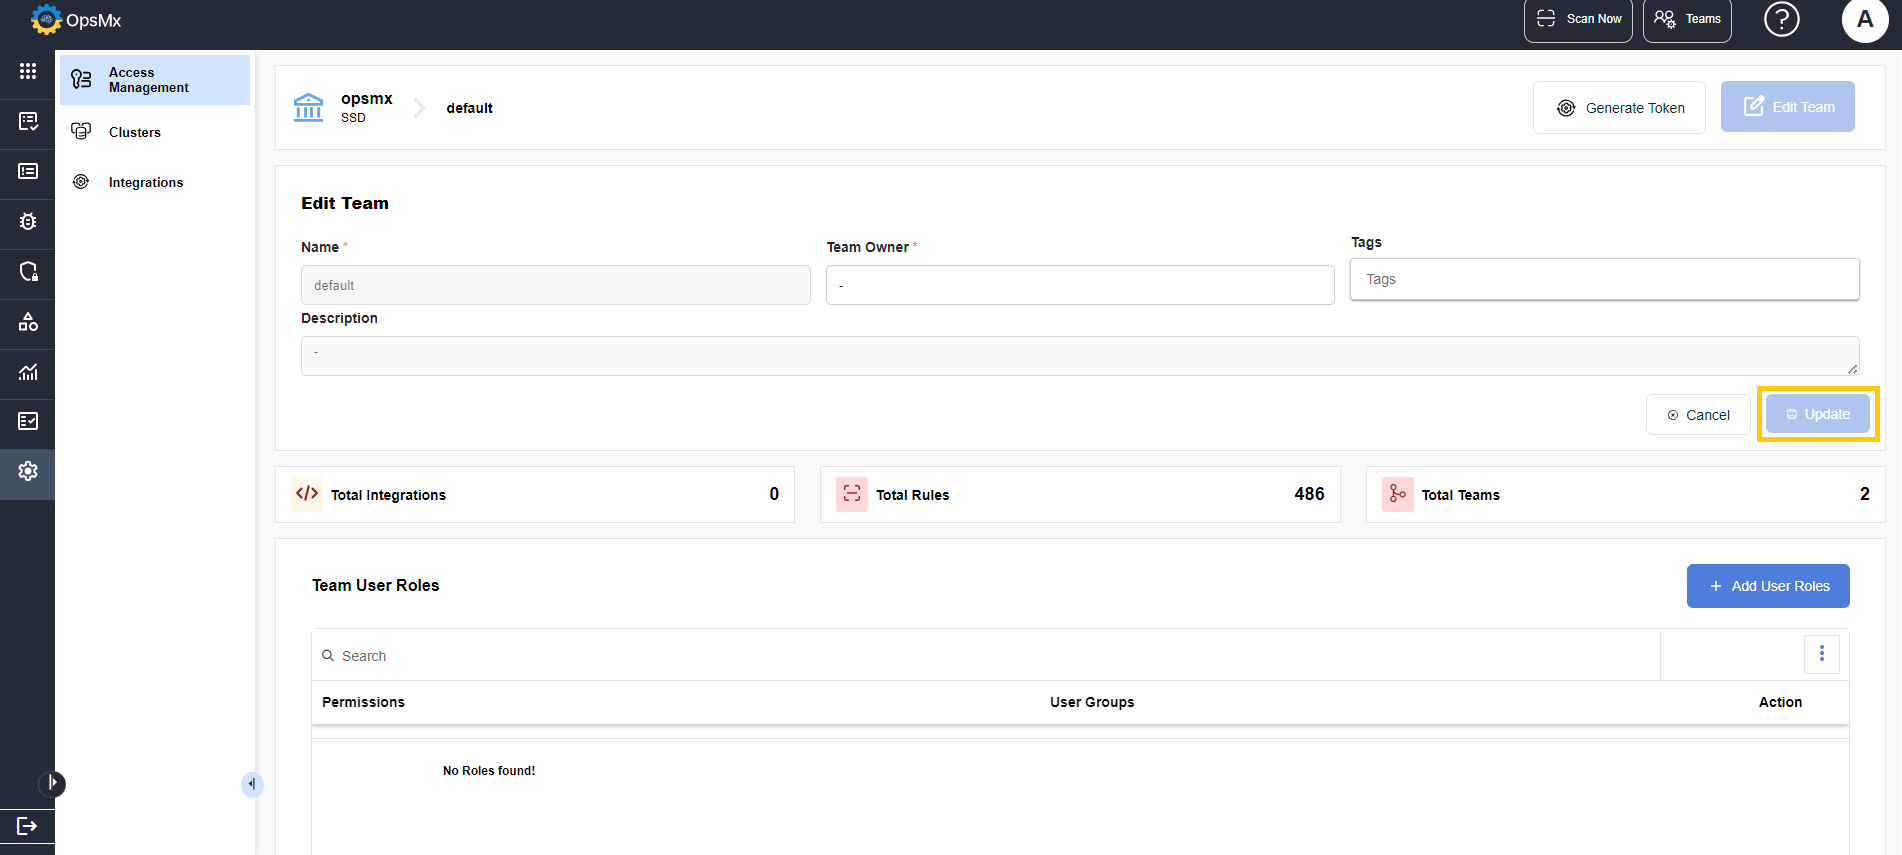Click the user avatar A icon
This screenshot has height=855, width=1902.
[1864, 19]
